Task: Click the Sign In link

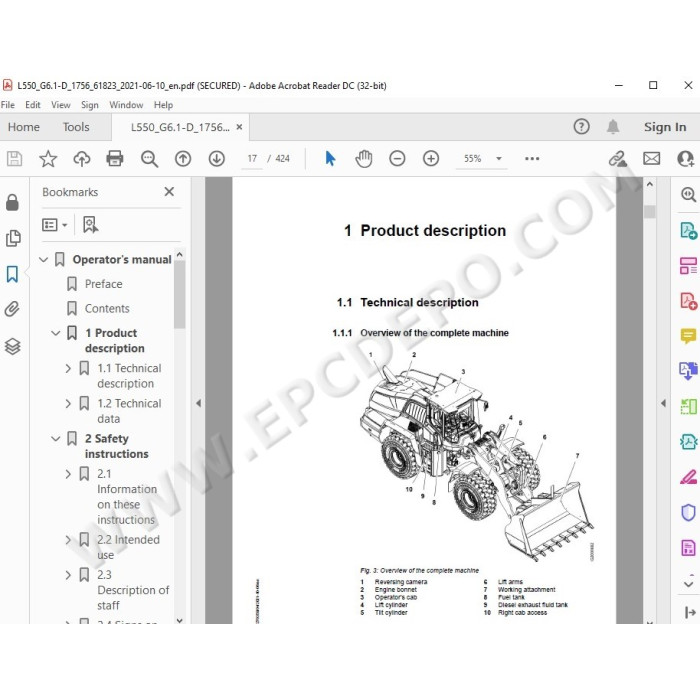Action: [665, 127]
